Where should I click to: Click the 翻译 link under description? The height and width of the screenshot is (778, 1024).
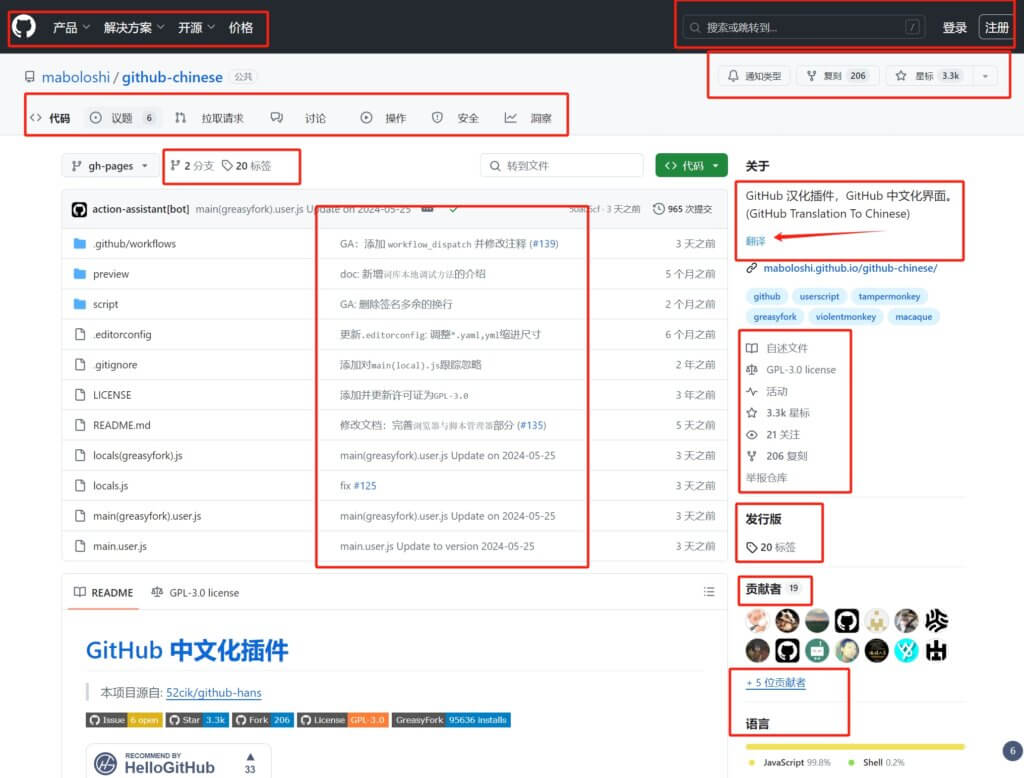(x=755, y=241)
